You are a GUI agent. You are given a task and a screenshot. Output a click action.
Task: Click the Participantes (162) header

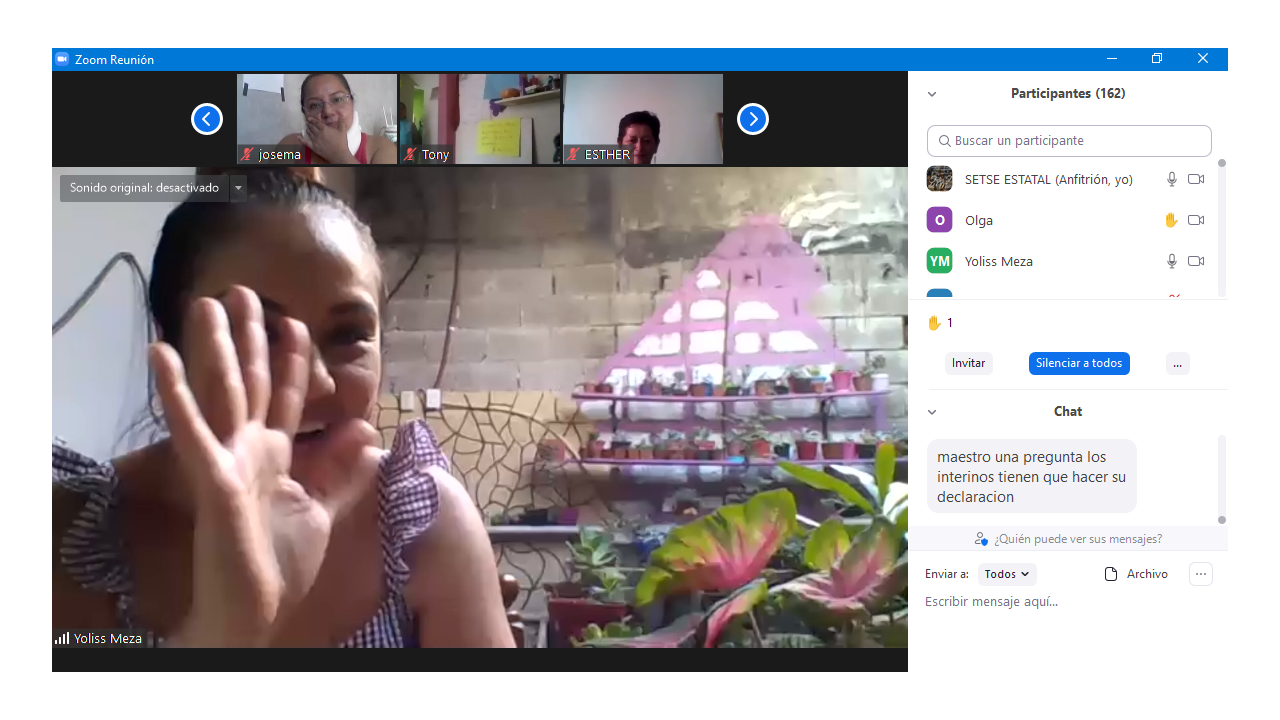[x=1068, y=93]
